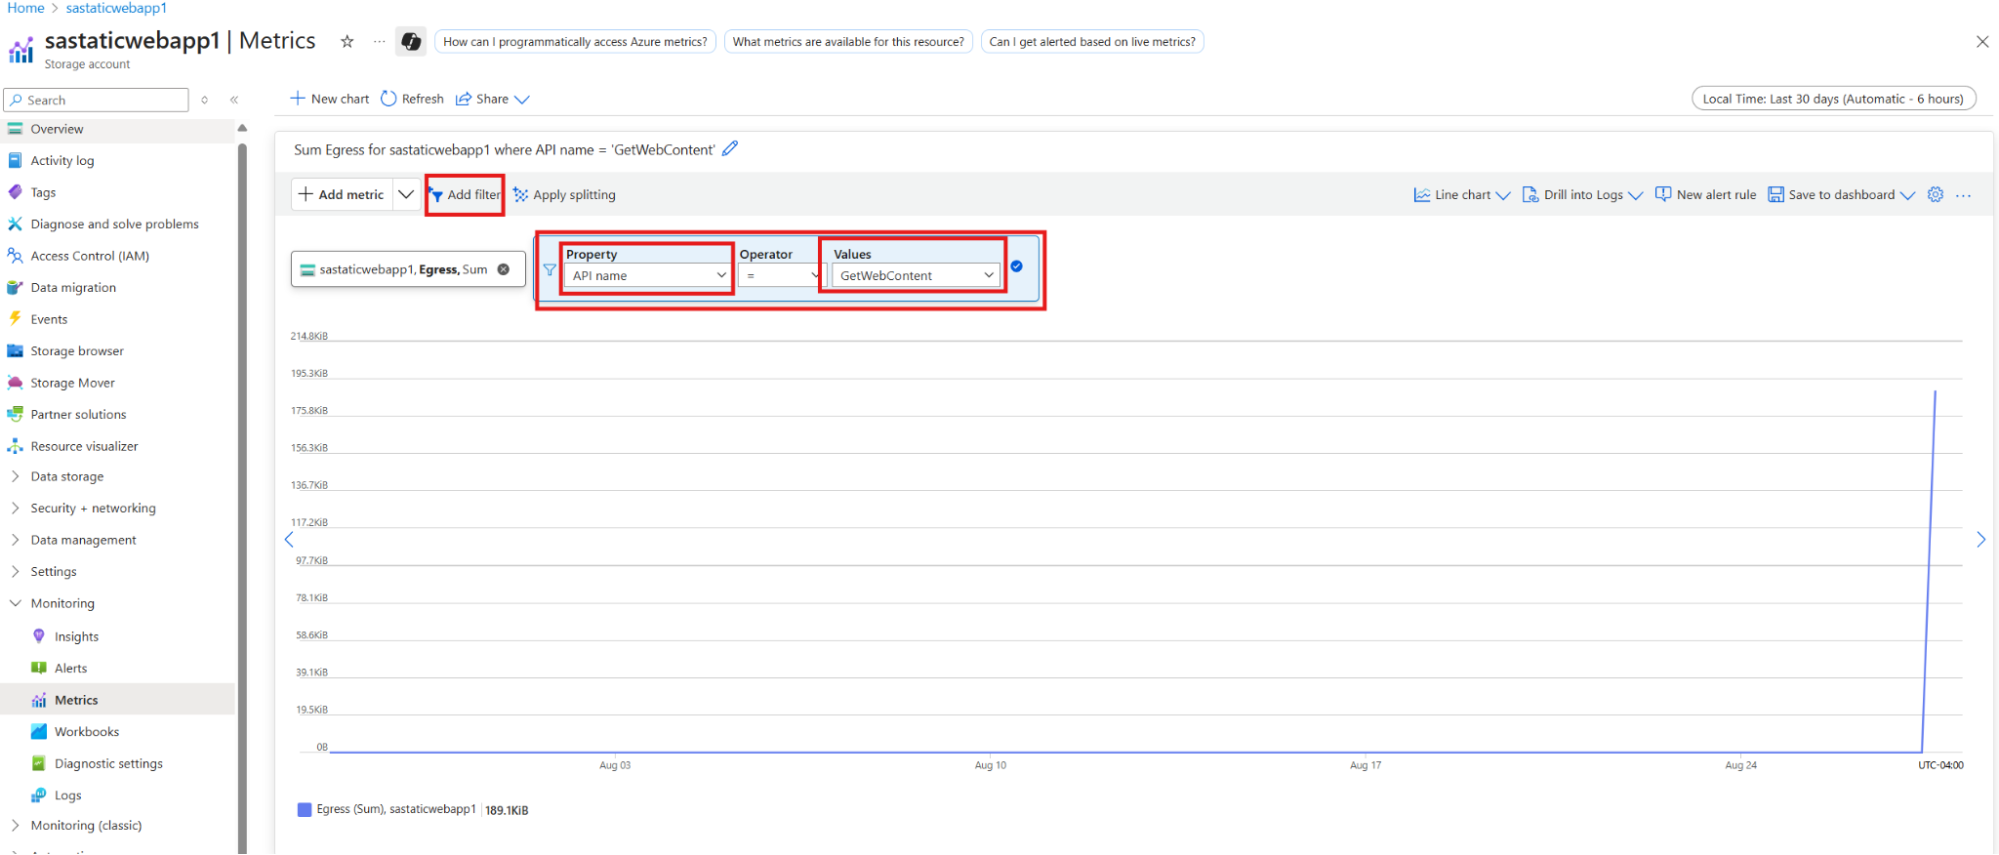Open the Add metric dropdown arrow
This screenshot has height=855, width=1999.
coord(406,194)
